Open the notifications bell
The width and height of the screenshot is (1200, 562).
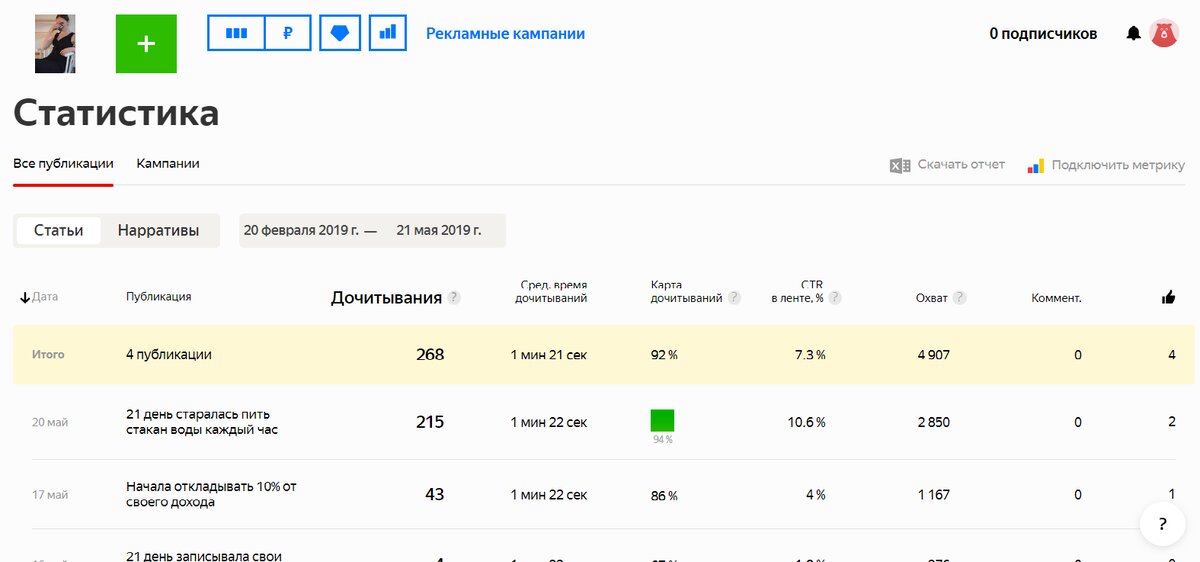click(1133, 34)
